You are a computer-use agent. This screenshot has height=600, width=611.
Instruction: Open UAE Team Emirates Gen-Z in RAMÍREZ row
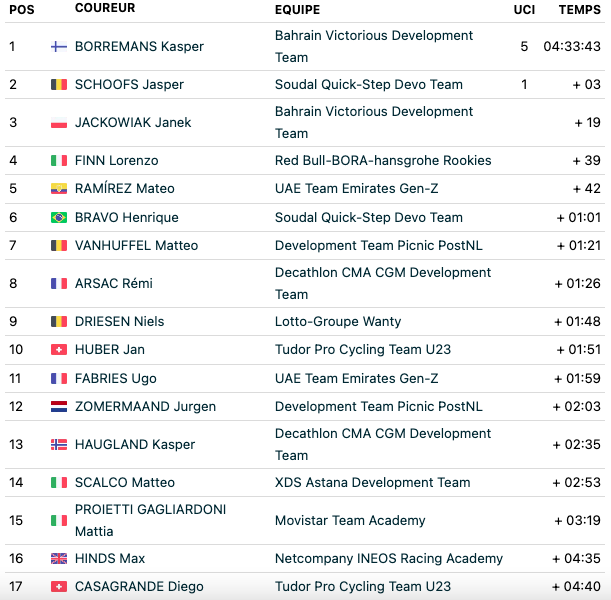[357, 189]
